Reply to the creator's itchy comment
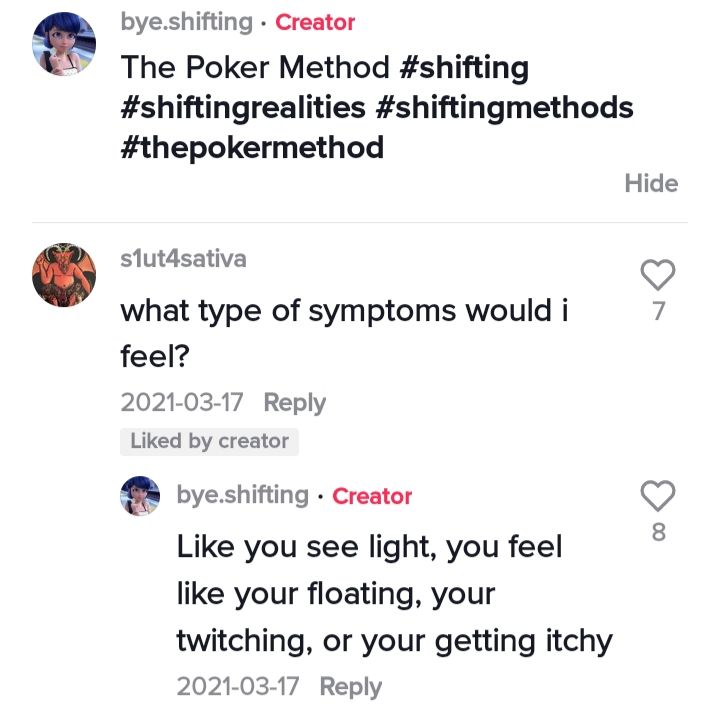Image resolution: width=720 pixels, height=720 pixels. click(x=351, y=687)
